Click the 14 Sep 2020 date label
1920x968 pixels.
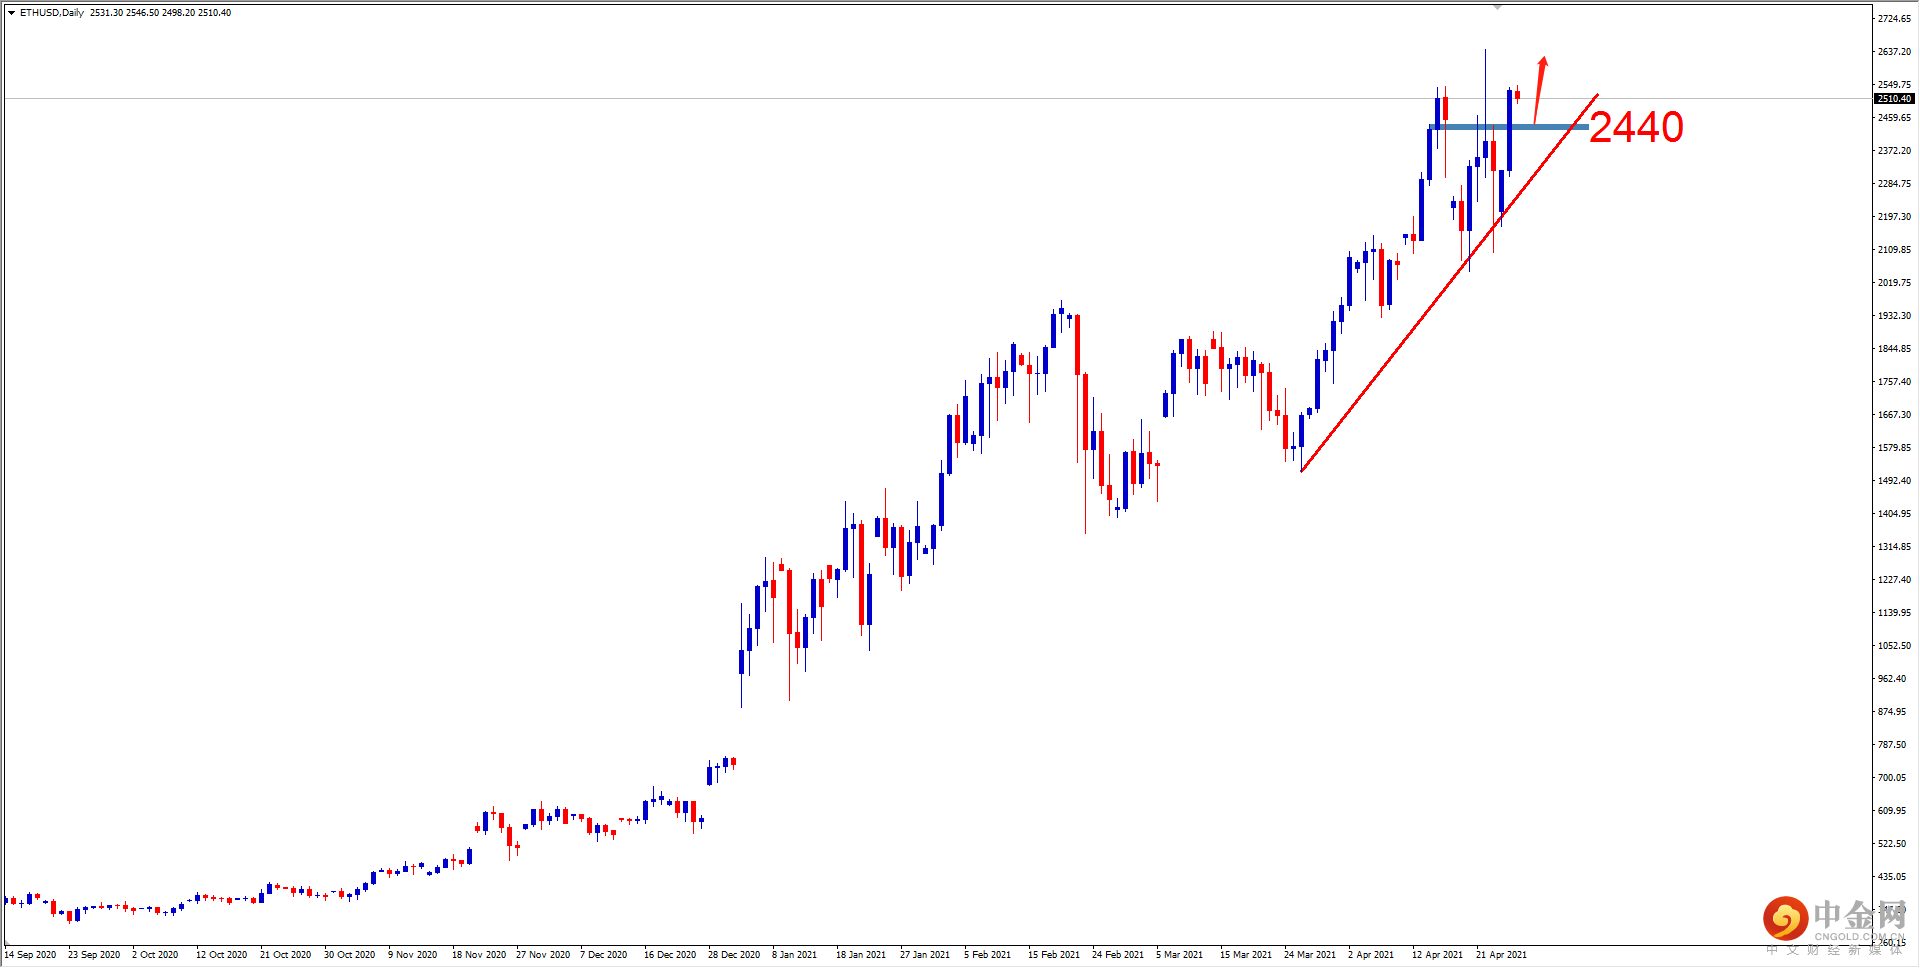[x=30, y=955]
